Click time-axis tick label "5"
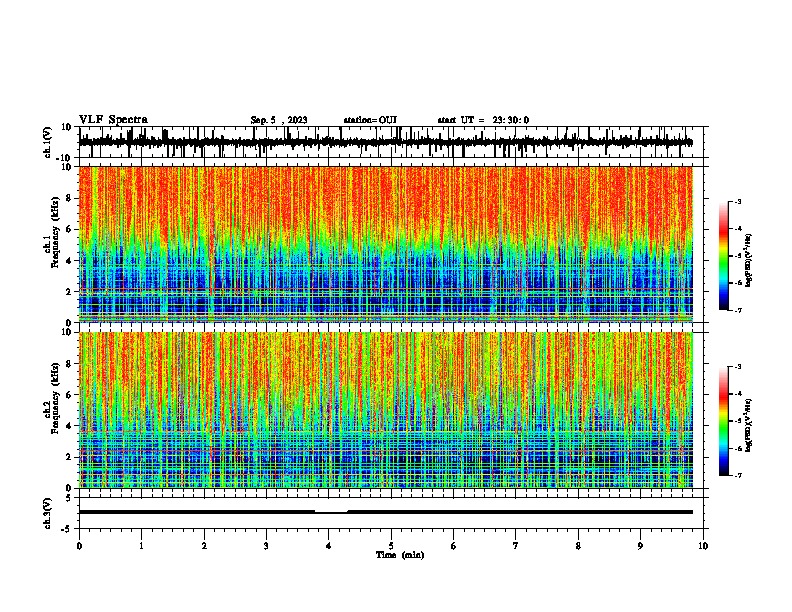 [391, 546]
